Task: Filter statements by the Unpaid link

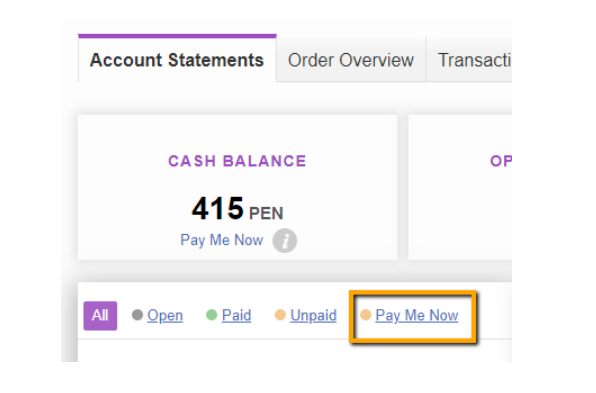Action: tap(313, 315)
